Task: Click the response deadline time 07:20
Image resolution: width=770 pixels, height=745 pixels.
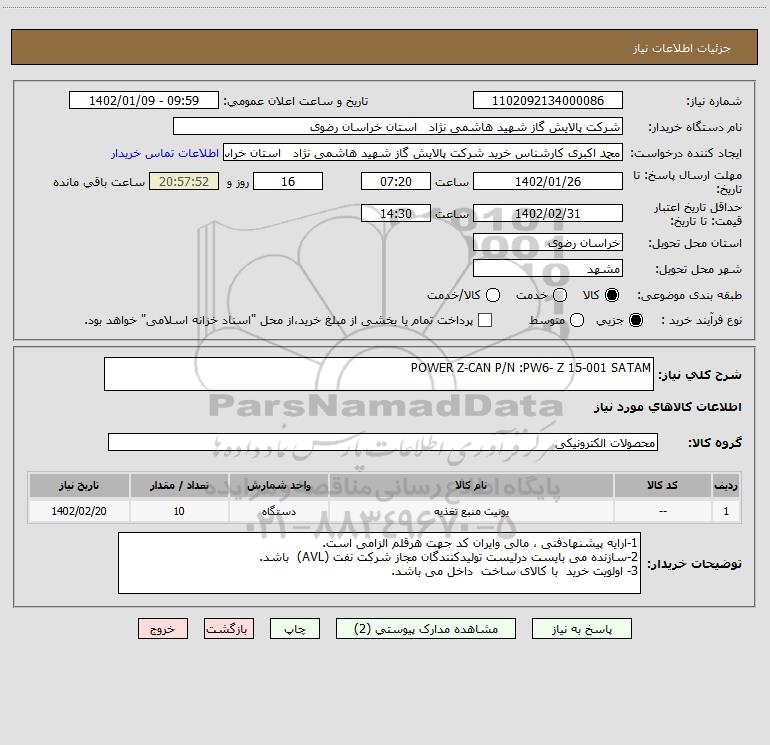Action: coord(396,181)
